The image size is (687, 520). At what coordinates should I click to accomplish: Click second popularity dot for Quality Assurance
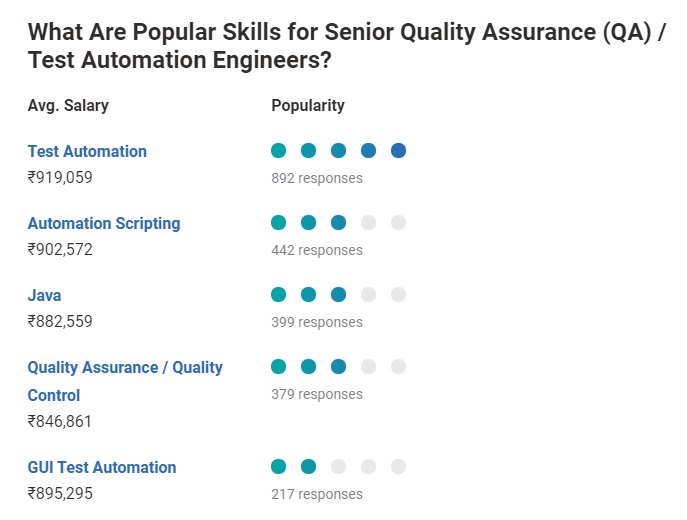pyautogui.click(x=309, y=367)
